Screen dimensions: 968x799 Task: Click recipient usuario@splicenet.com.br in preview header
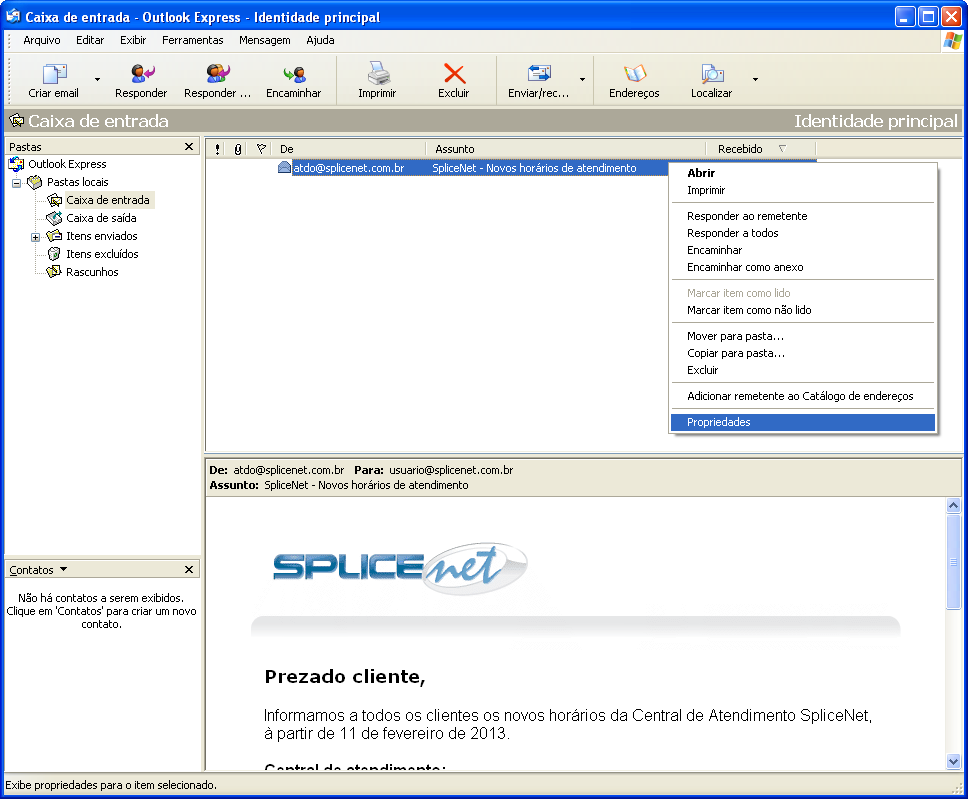point(451,470)
